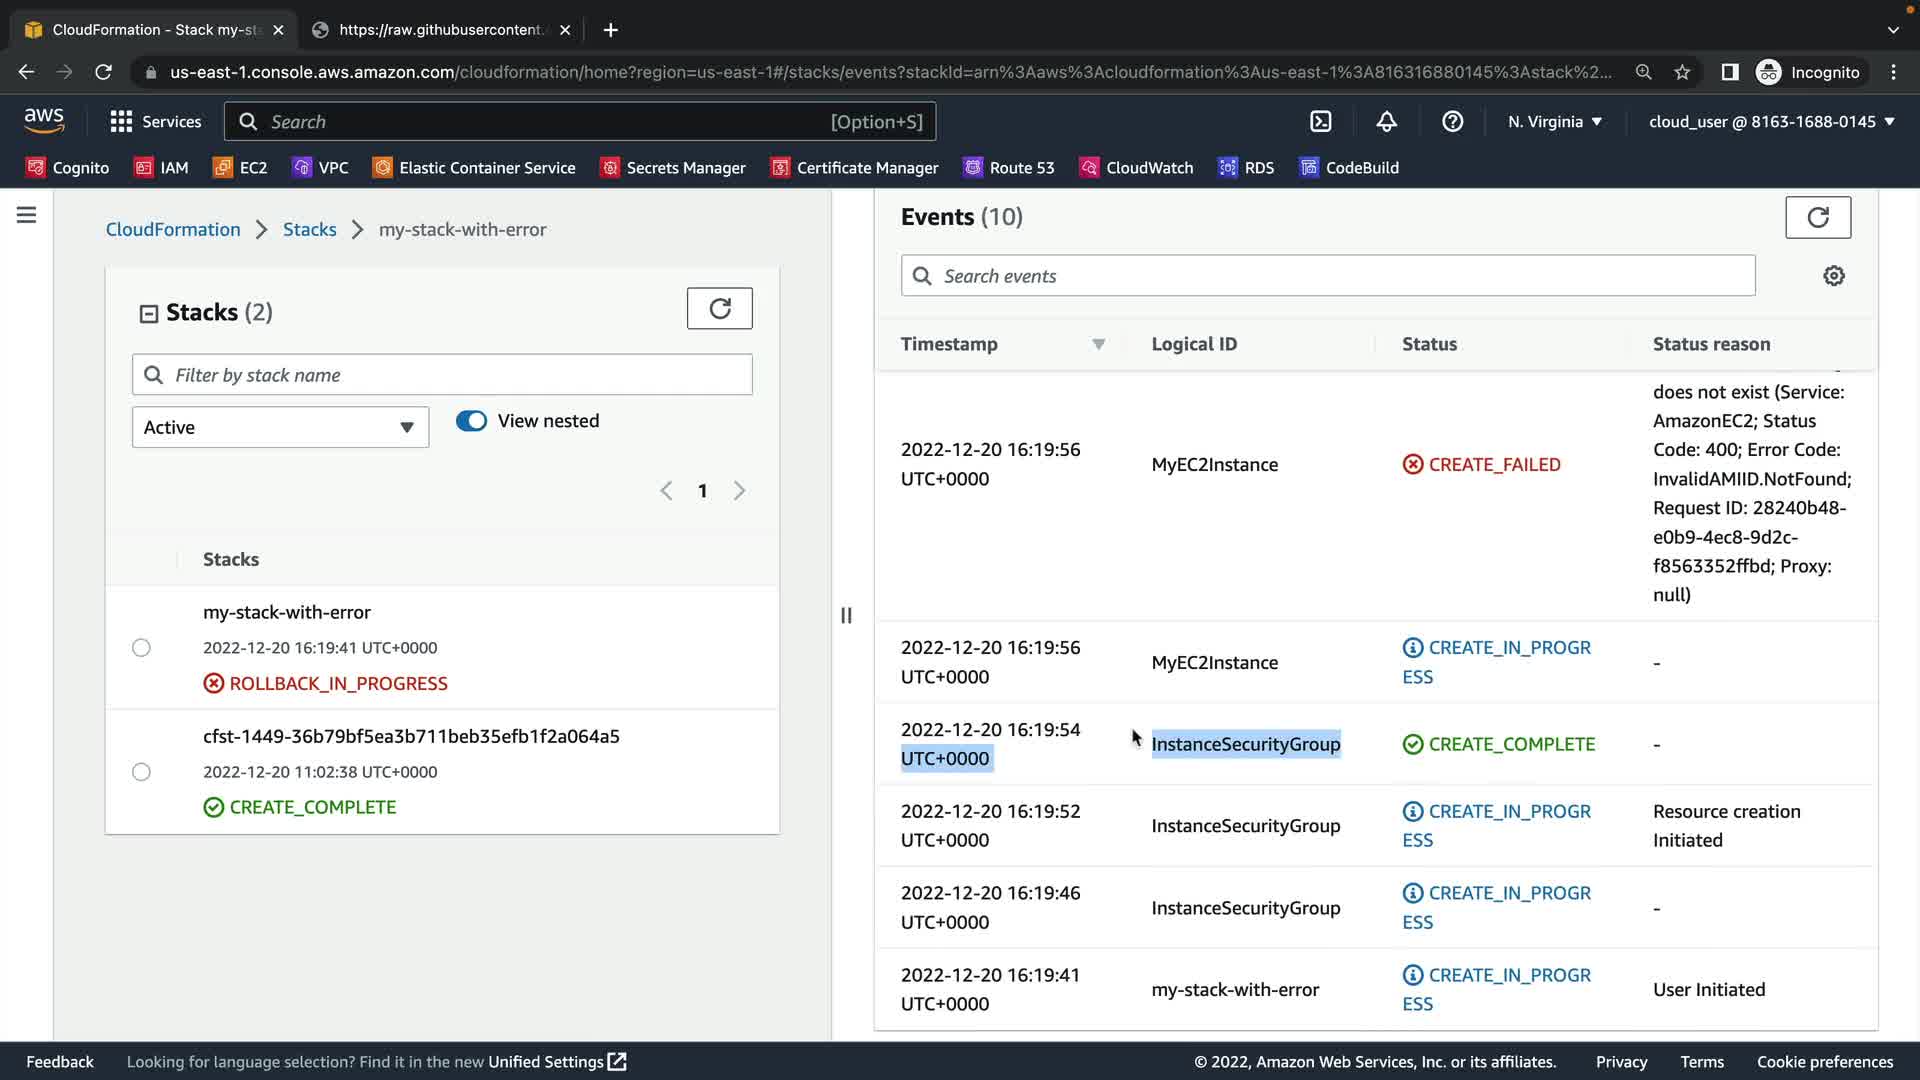Open the notifications bell

pos(1386,122)
